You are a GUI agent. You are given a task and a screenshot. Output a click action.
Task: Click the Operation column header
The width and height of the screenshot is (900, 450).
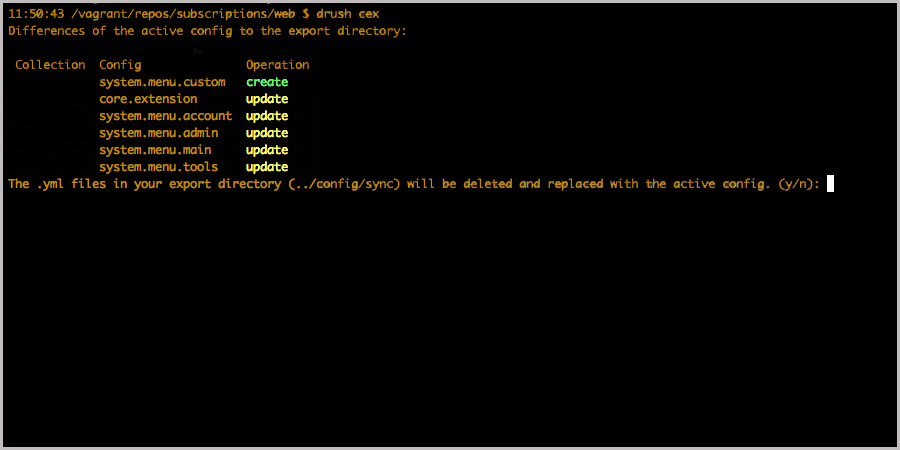pos(278,65)
